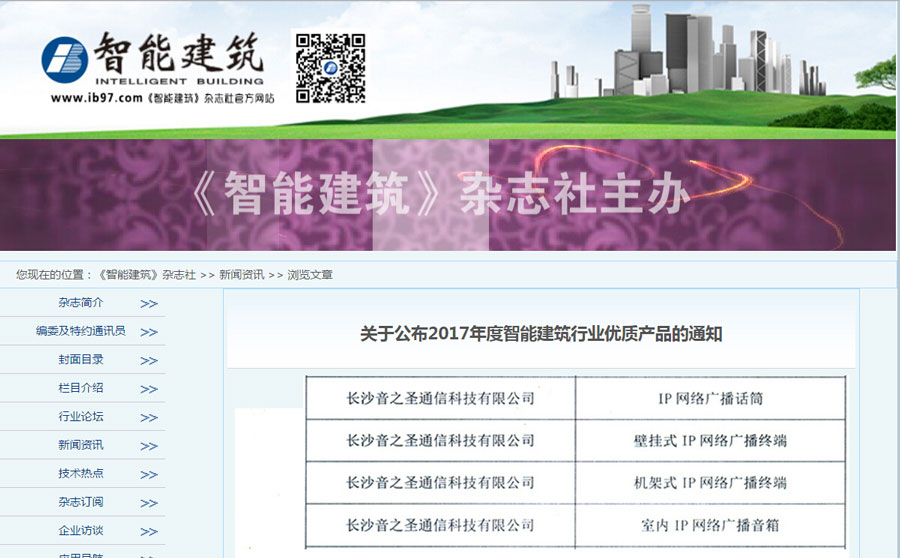This screenshot has height=558, width=900.
Task: Click the >> arrow beside 杂志订阅
Action: pos(149,503)
